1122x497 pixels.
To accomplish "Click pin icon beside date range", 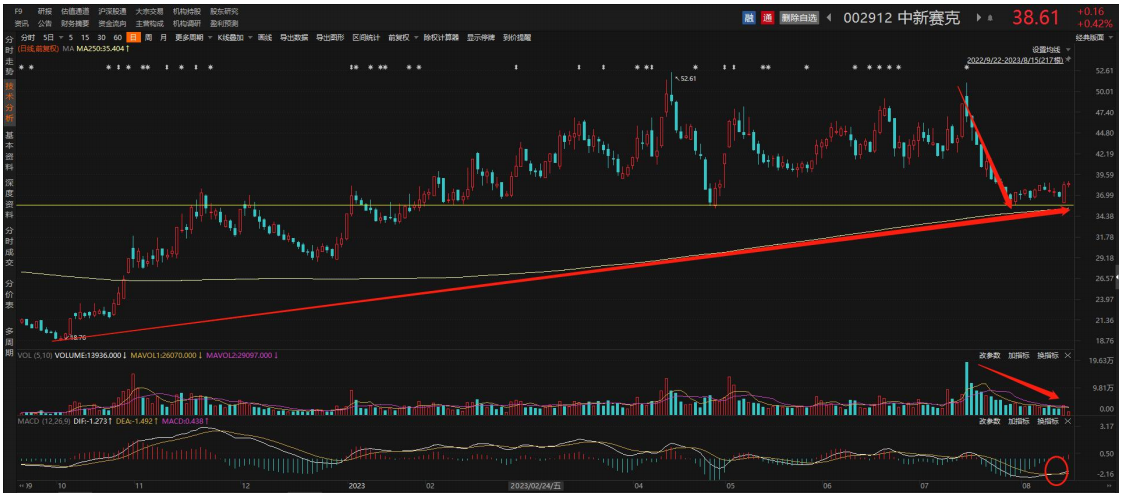I will pyautogui.click(x=1067, y=60).
